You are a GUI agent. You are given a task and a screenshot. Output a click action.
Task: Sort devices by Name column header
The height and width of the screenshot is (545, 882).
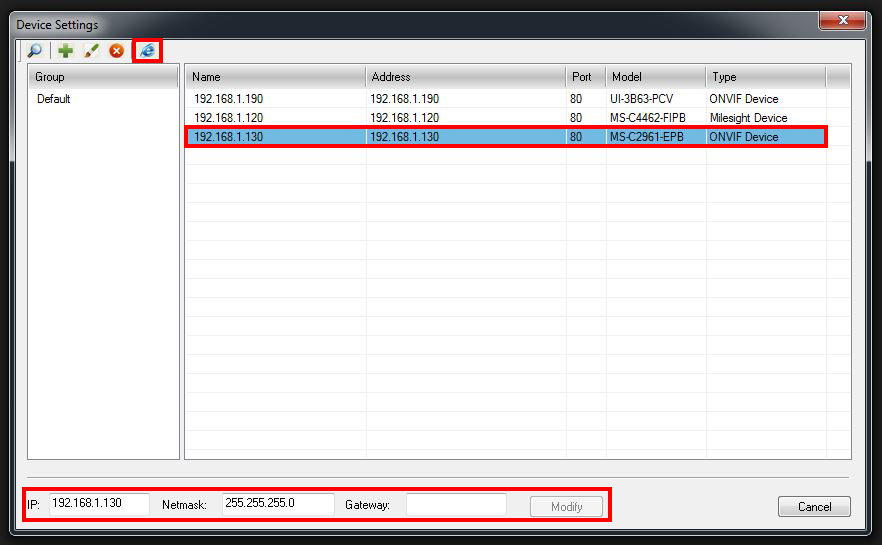pyautogui.click(x=275, y=77)
